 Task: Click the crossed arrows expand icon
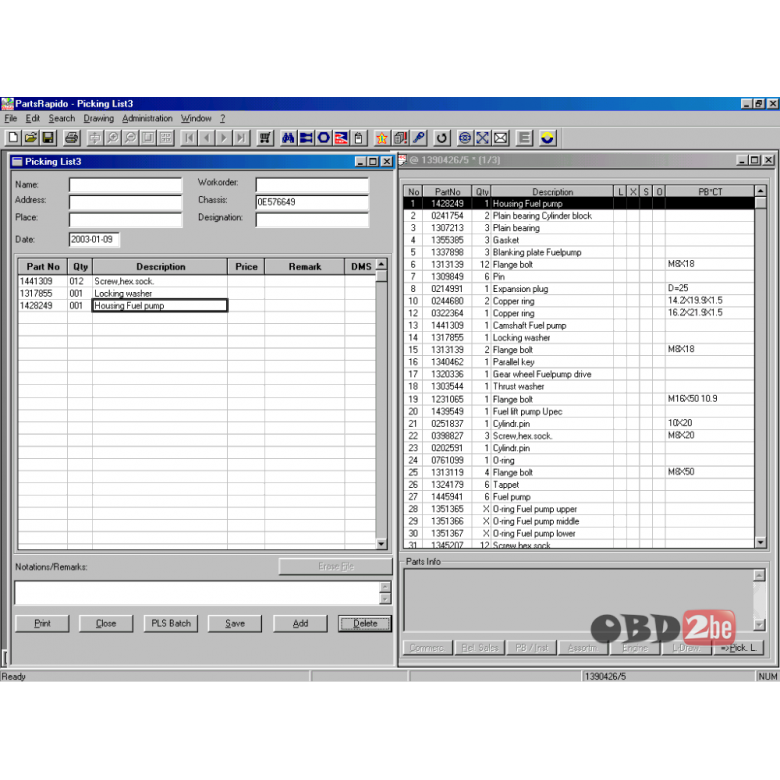tap(483, 138)
